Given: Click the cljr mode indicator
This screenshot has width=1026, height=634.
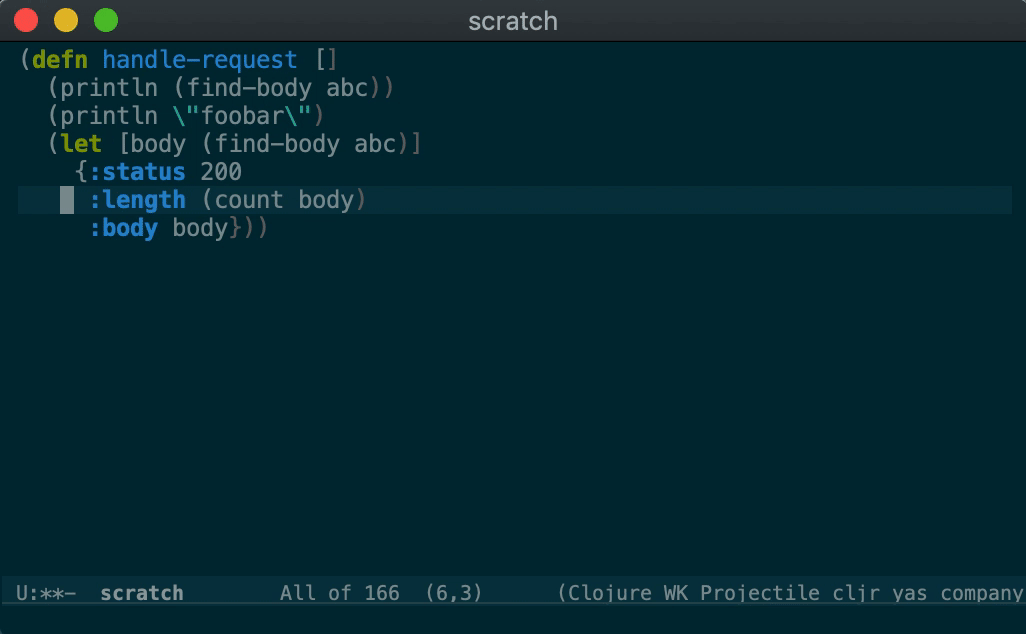Looking at the screenshot, I should tap(853, 593).
